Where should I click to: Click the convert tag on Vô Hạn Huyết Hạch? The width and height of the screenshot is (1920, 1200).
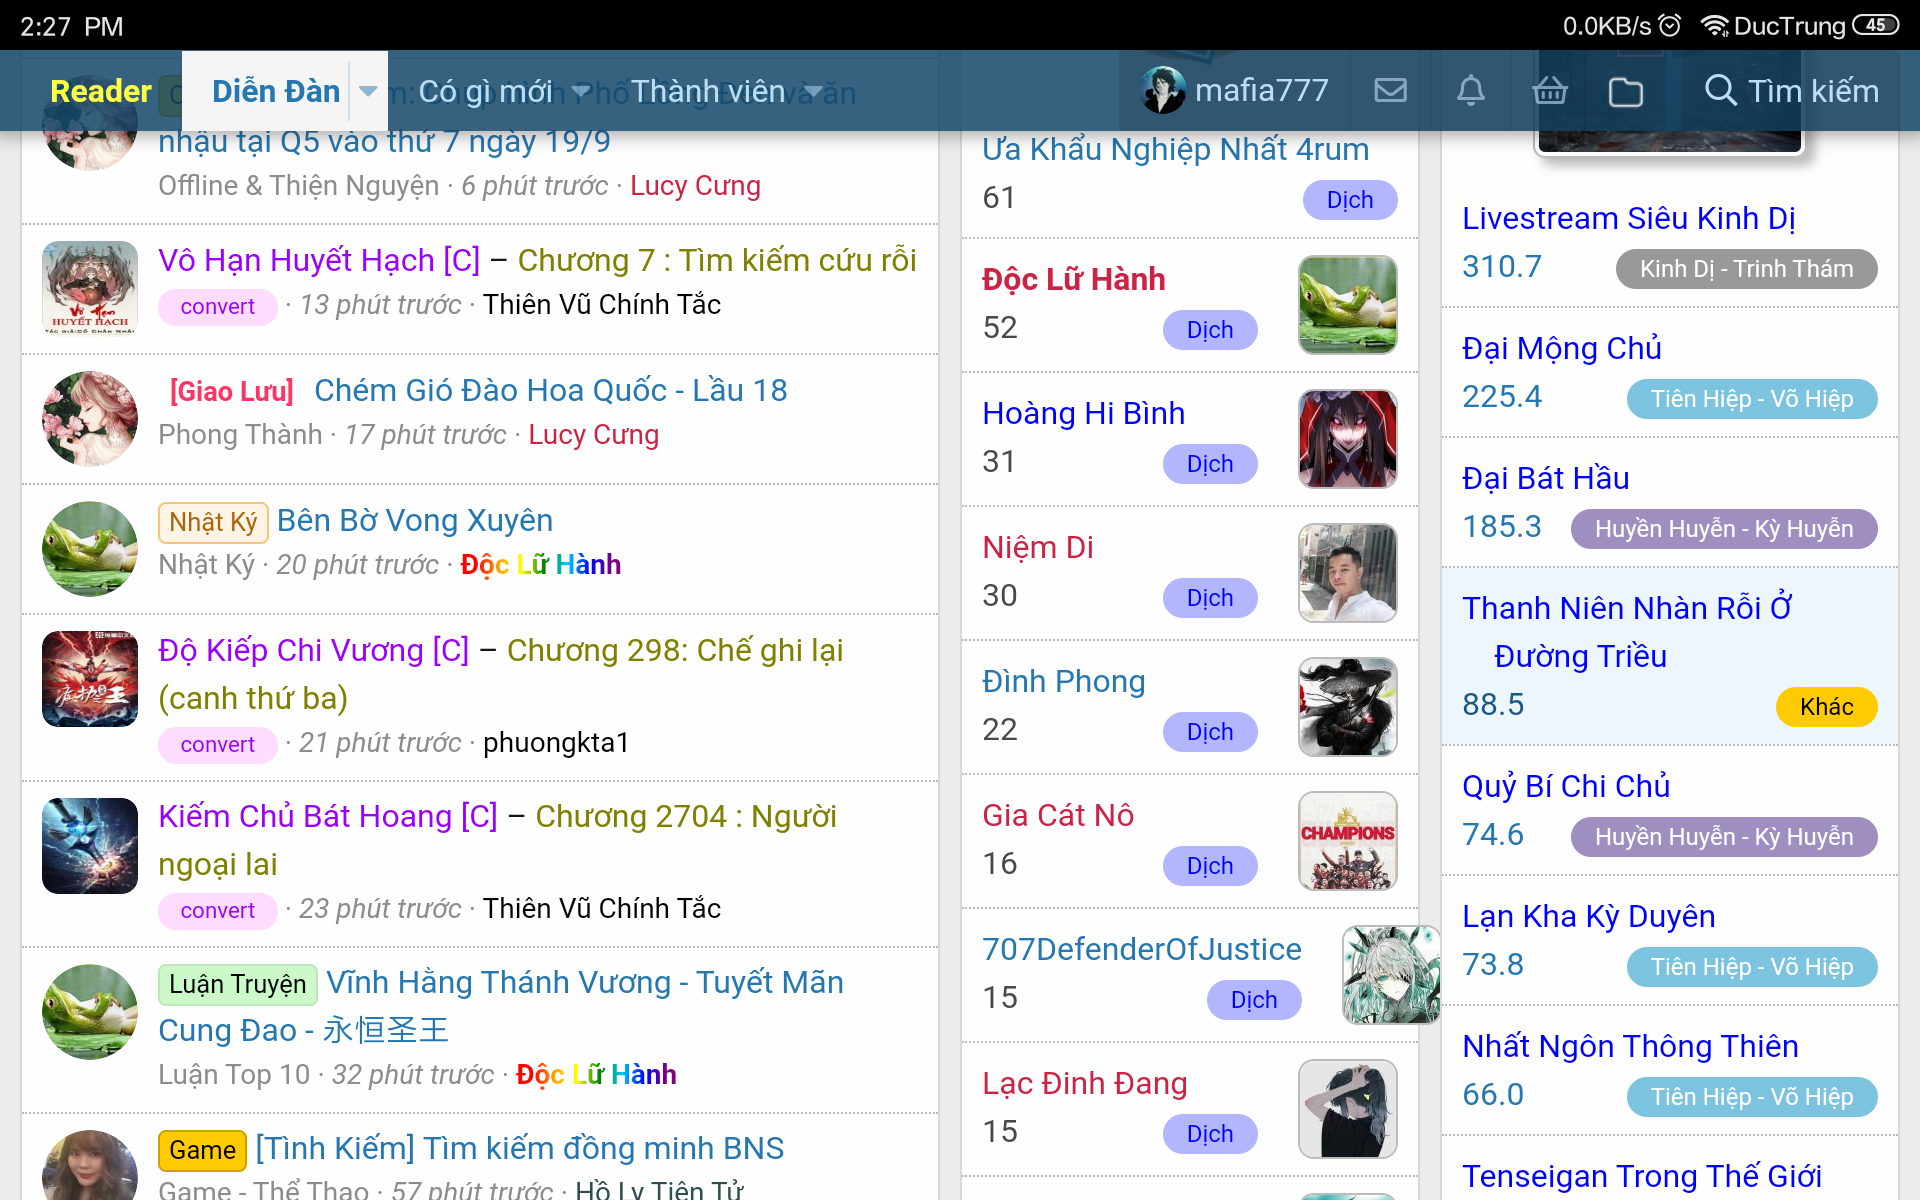217,306
